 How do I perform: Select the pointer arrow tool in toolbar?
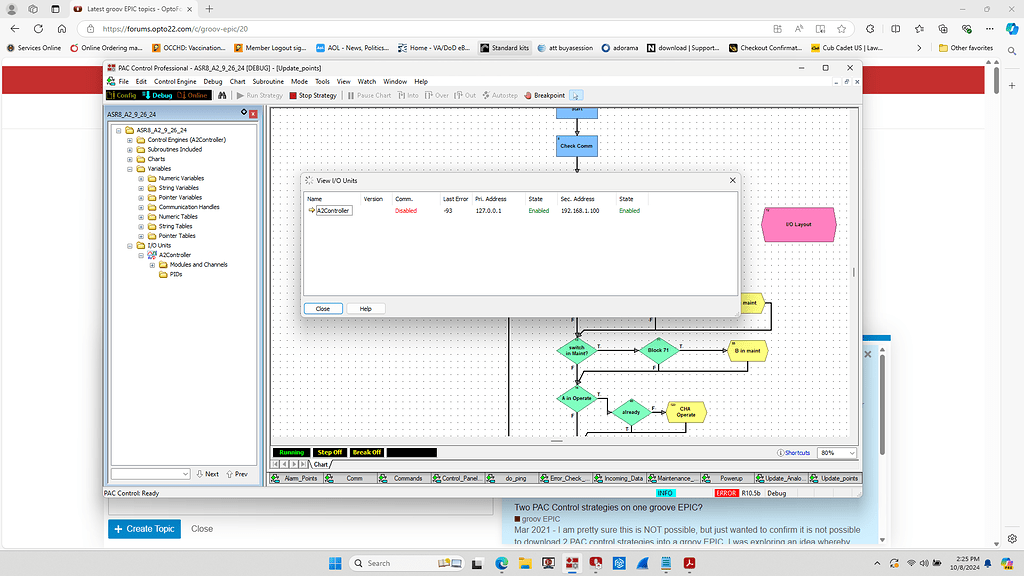(575, 95)
